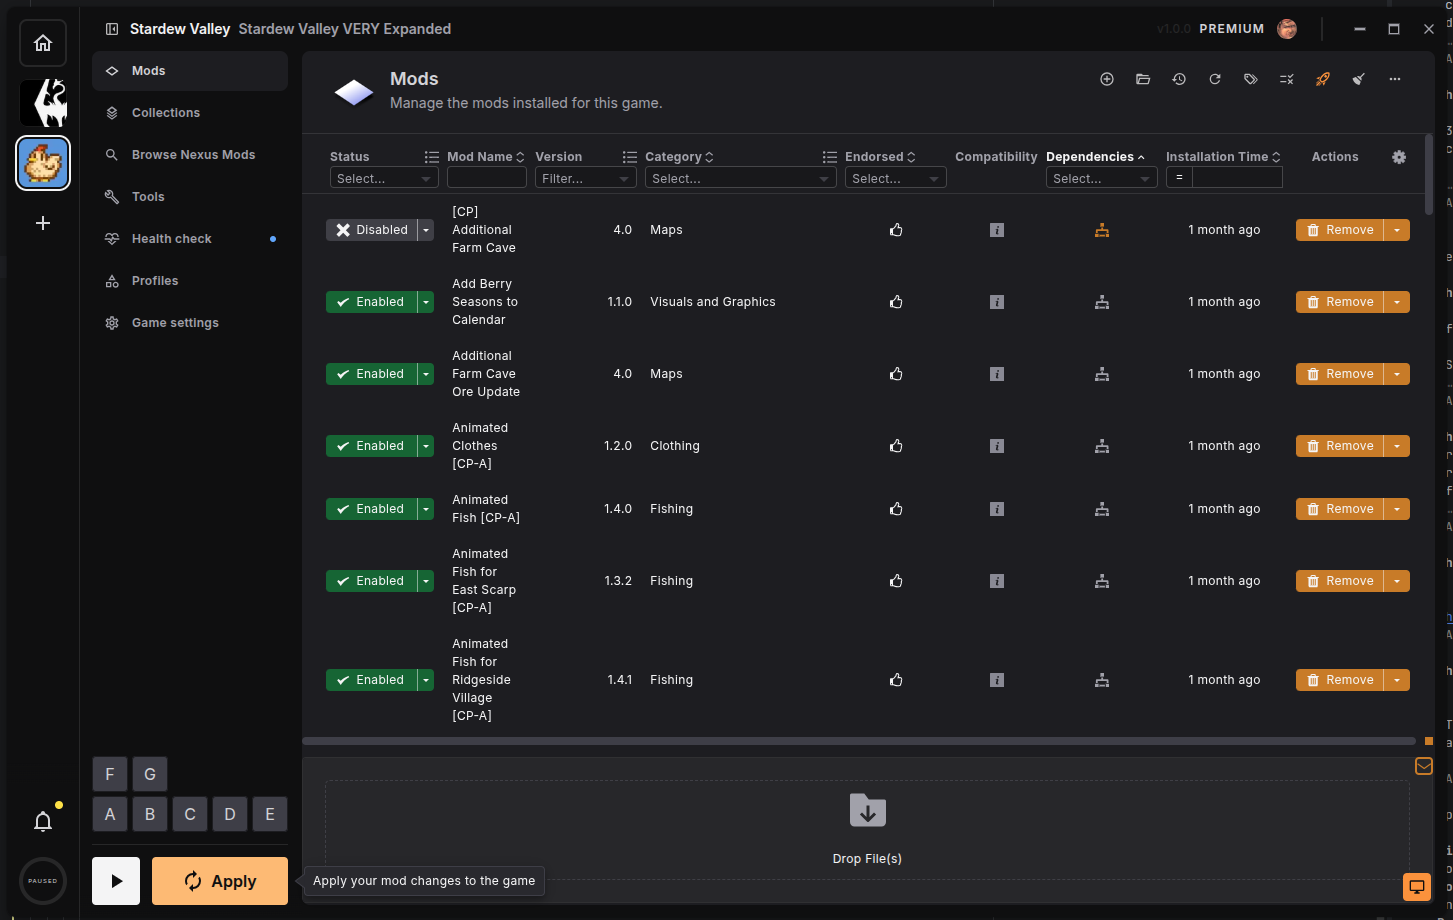Expand Remove options arrow for Animated Fish [CP-A]
The image size is (1453, 920).
(1397, 509)
